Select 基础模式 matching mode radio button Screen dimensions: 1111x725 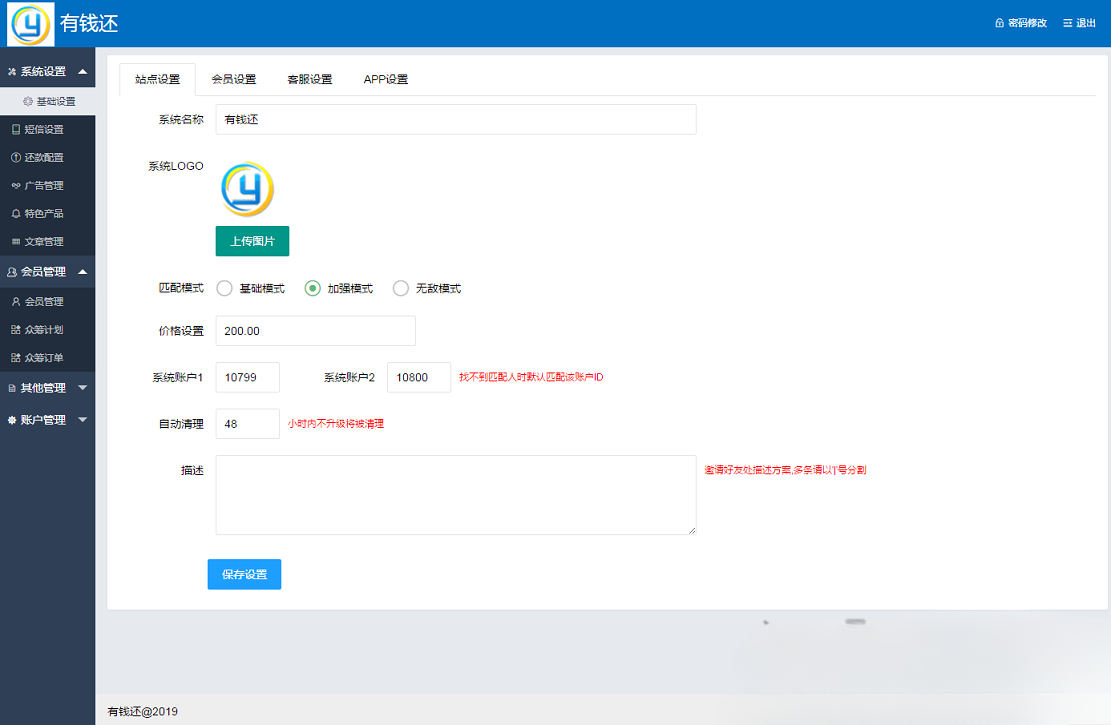[224, 288]
